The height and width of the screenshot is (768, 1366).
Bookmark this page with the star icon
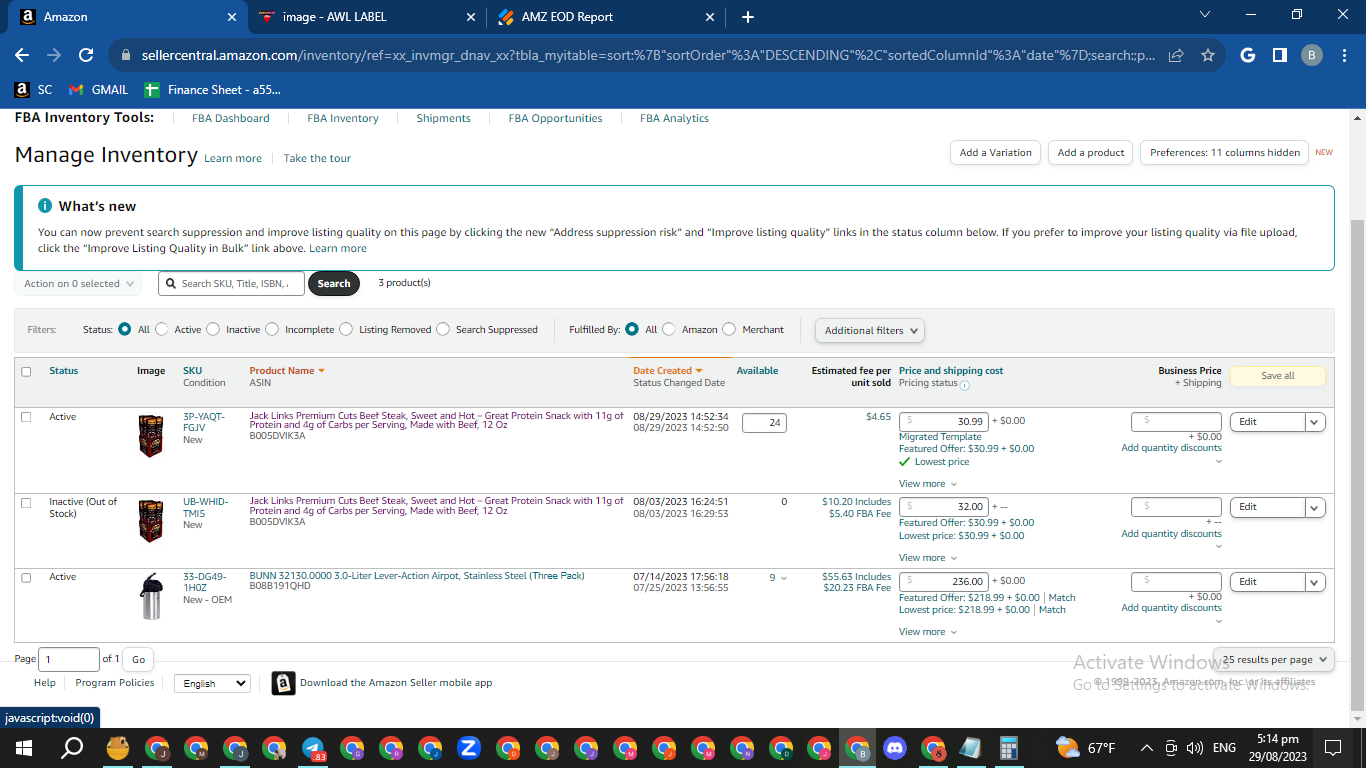click(x=1208, y=56)
